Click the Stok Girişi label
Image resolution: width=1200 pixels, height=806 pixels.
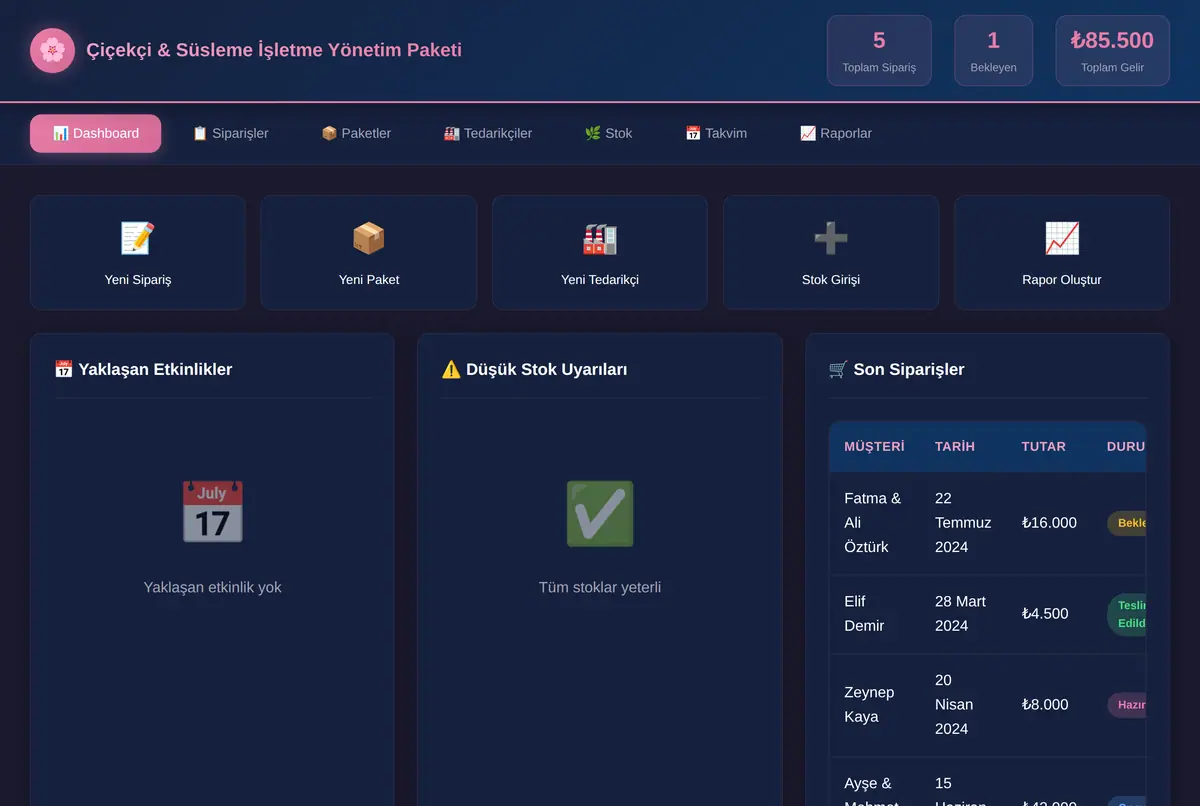coord(831,280)
